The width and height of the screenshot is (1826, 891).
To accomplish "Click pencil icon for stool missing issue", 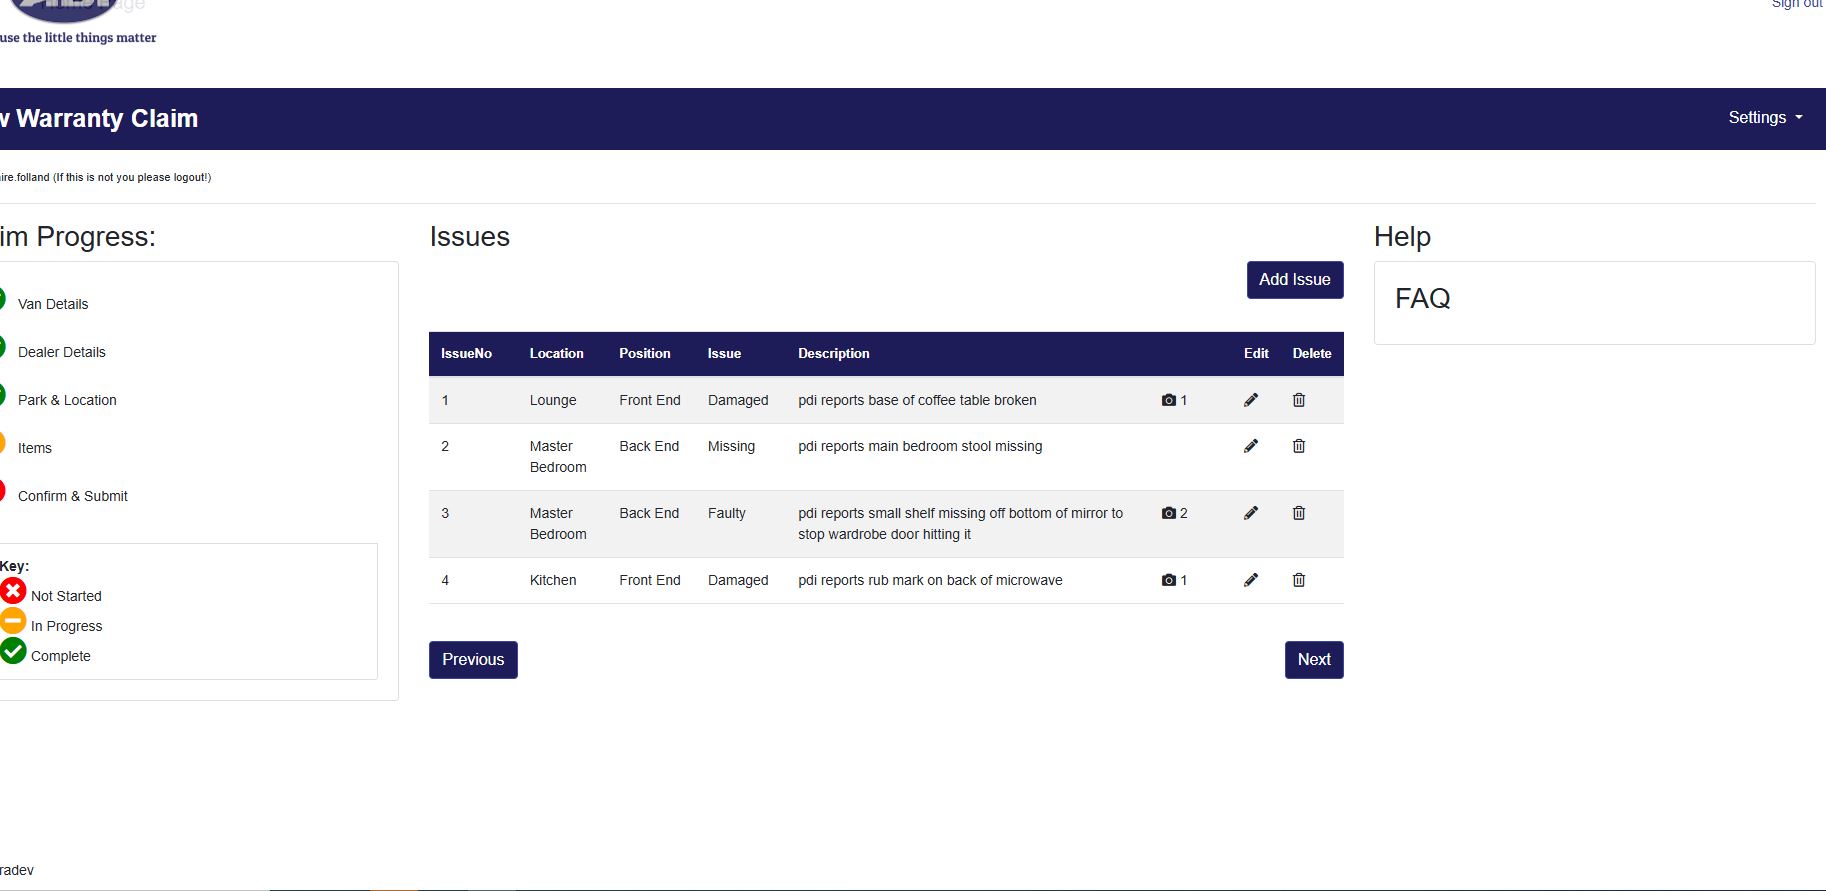I will pyautogui.click(x=1250, y=446).
